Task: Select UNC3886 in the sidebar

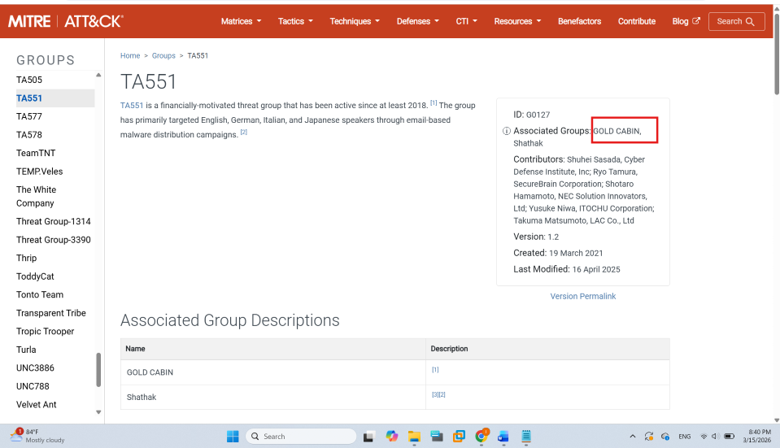Action: click(35, 368)
